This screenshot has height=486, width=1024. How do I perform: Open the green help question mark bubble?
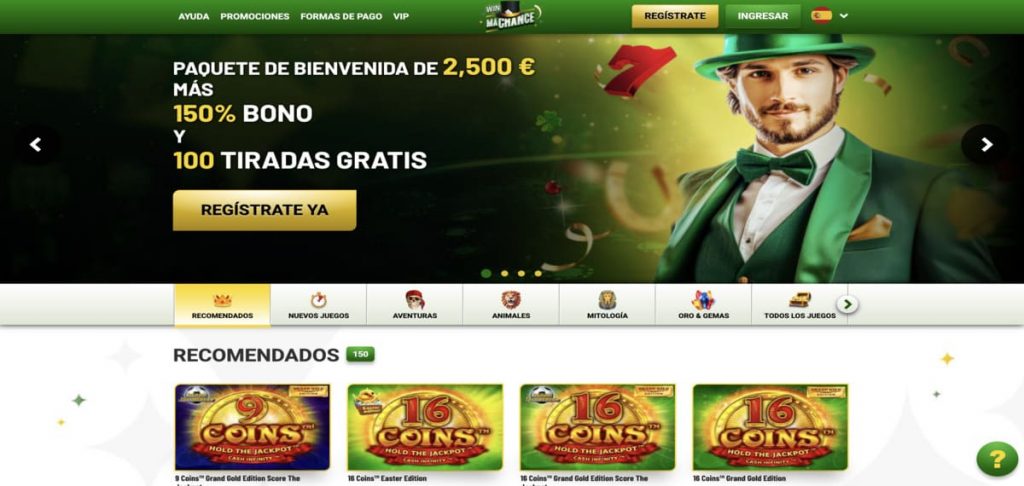click(997, 459)
